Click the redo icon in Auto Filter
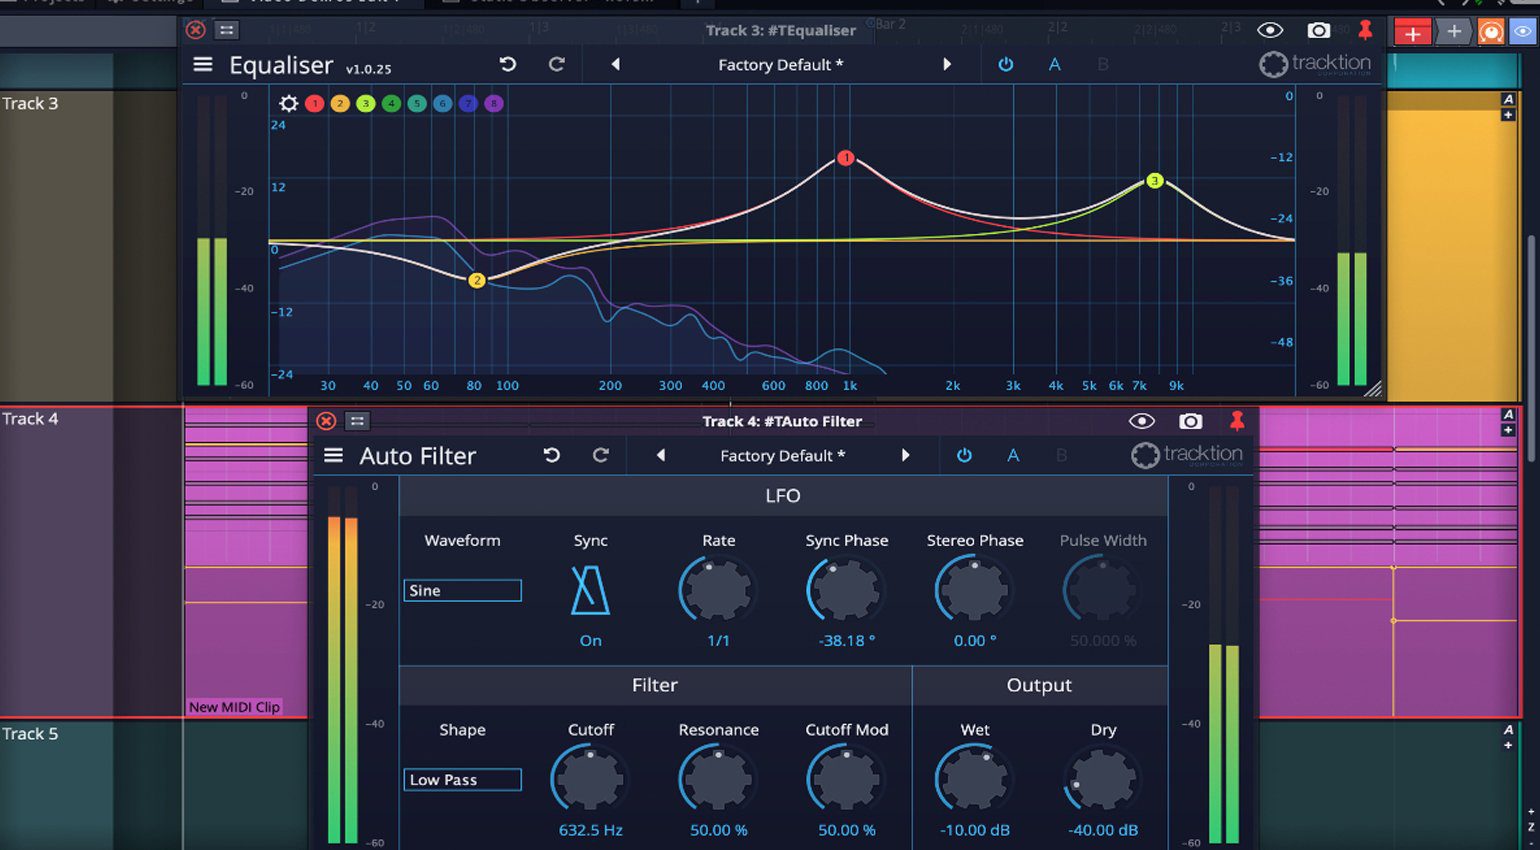This screenshot has height=850, width=1540. click(x=601, y=455)
